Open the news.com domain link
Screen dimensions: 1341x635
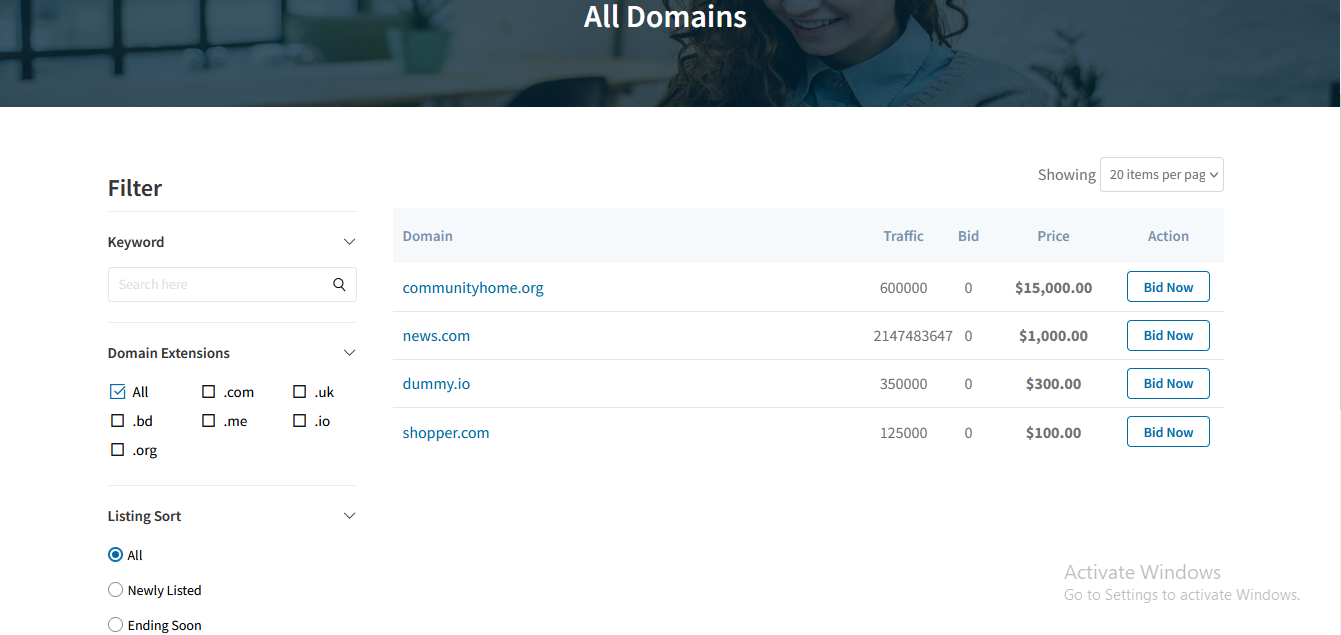(436, 336)
